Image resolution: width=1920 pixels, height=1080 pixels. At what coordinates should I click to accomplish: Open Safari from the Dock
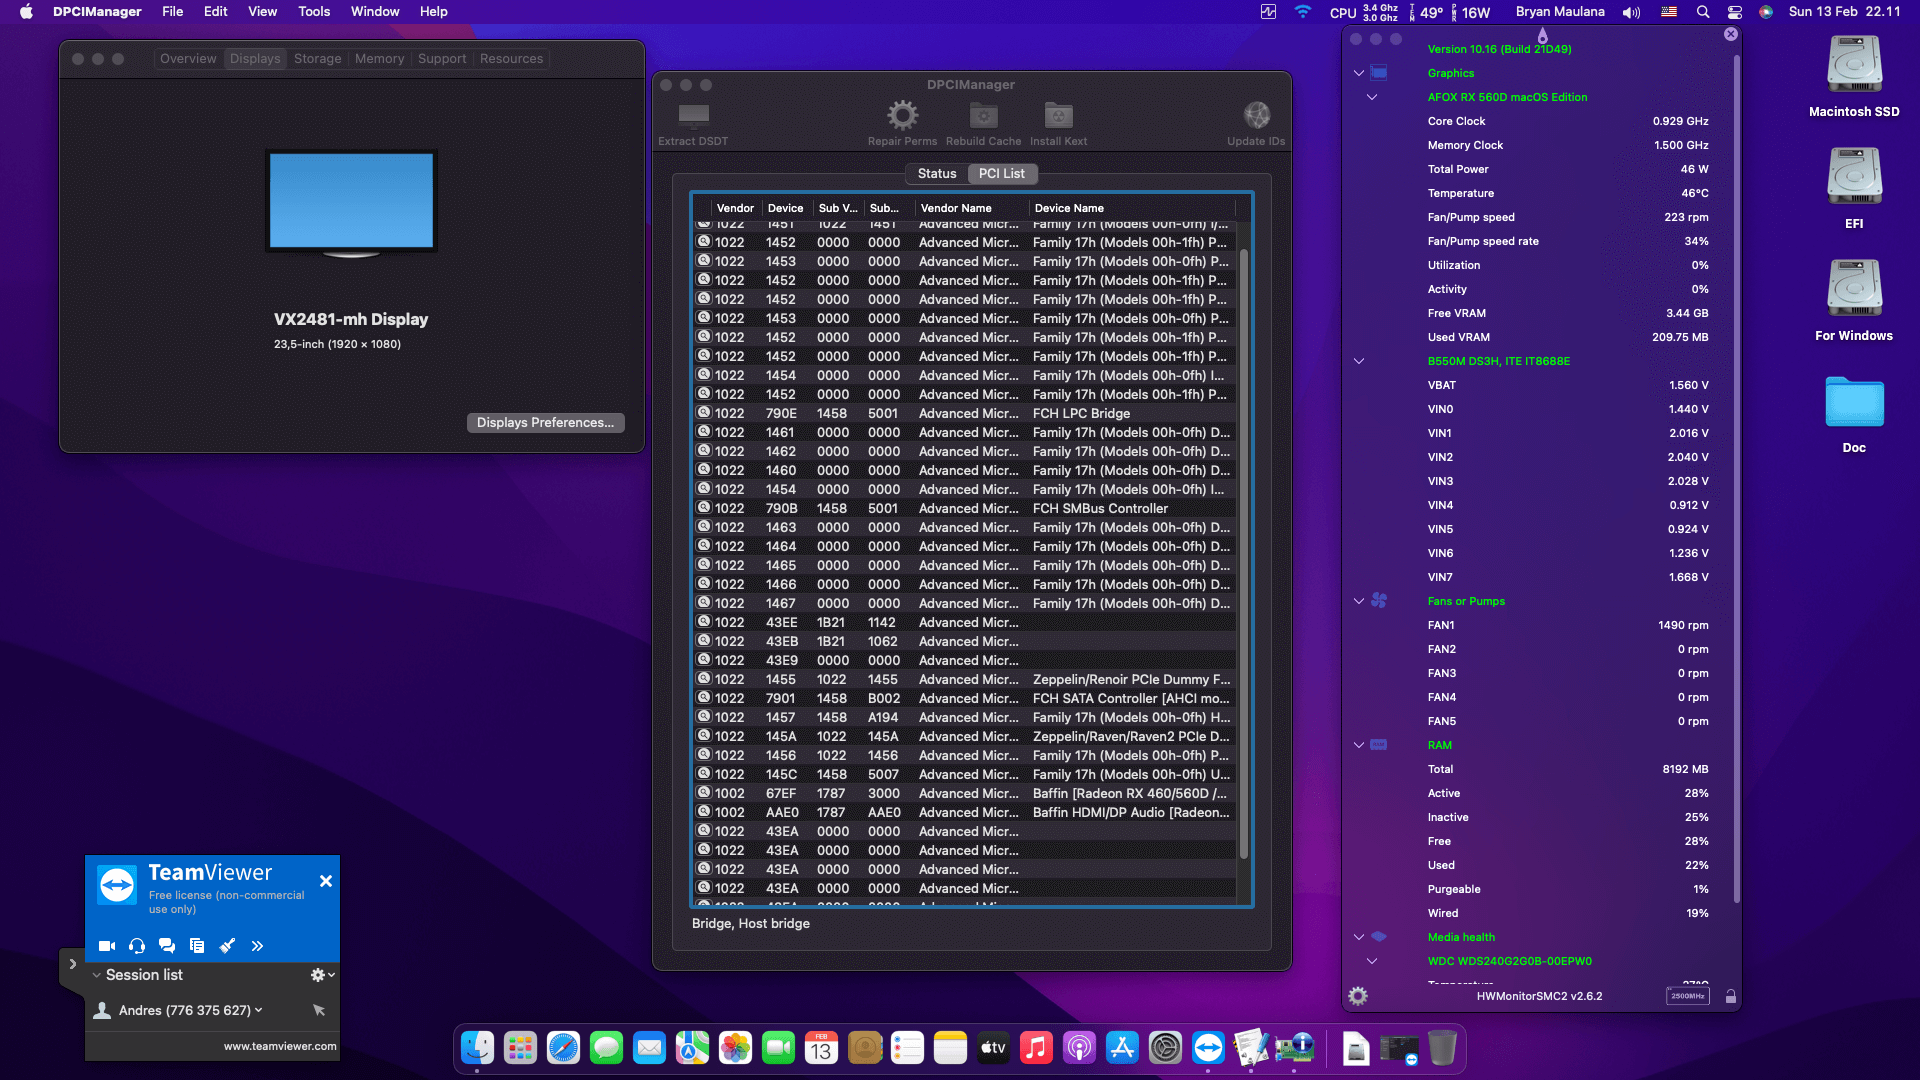563,1048
